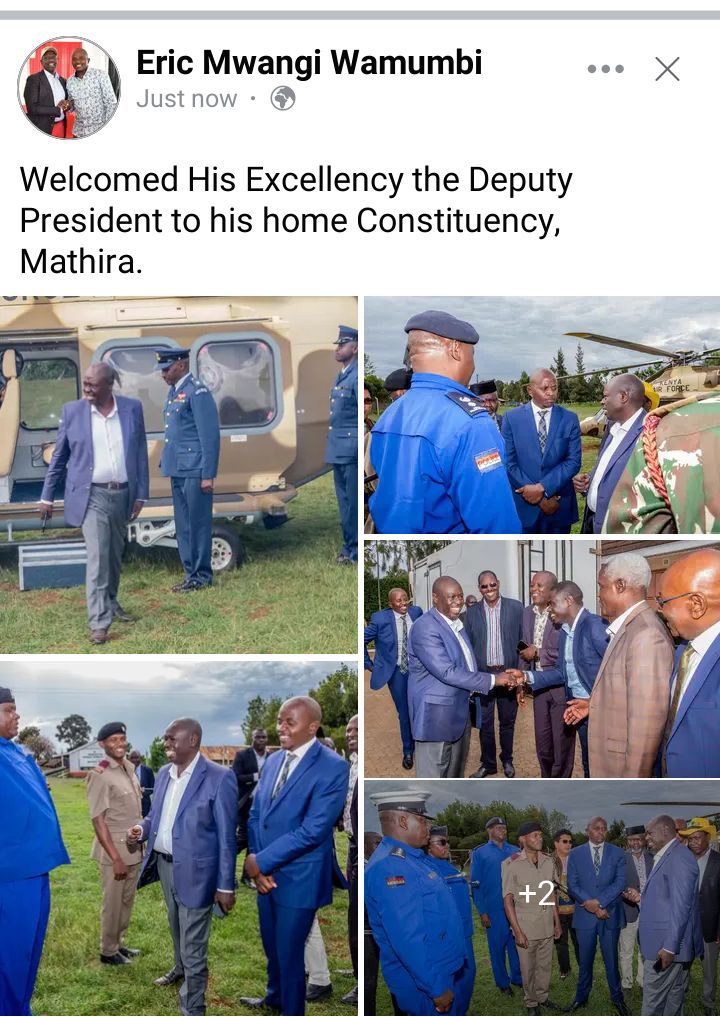Select the caption line starting with "Welcomed His Excellency"

296,180
